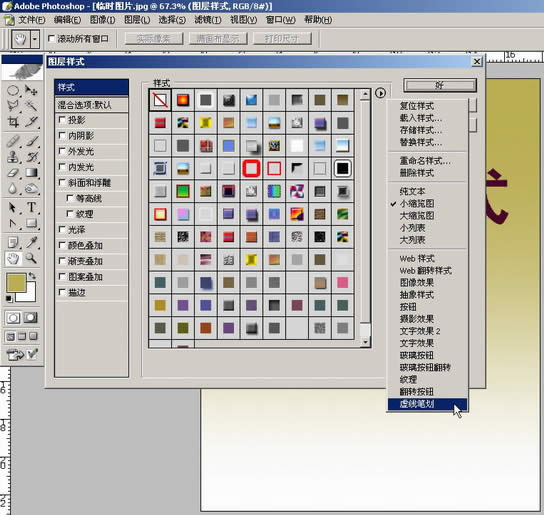
Task: Select 混合选项:默认 in the styles list
Action: 92,105
